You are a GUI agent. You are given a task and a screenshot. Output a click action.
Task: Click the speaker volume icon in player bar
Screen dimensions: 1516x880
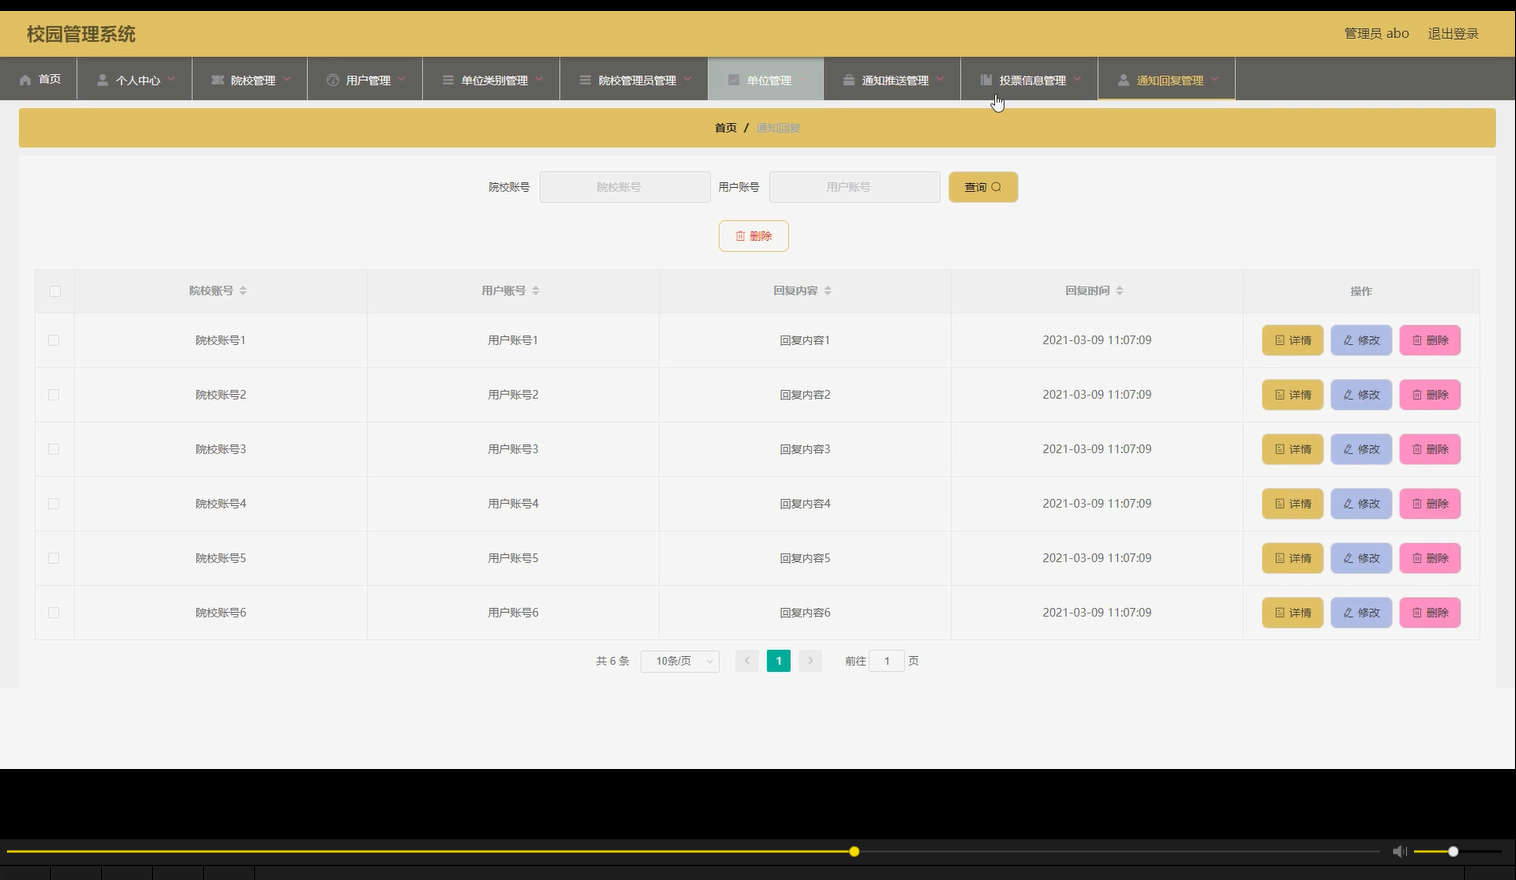(x=1399, y=851)
